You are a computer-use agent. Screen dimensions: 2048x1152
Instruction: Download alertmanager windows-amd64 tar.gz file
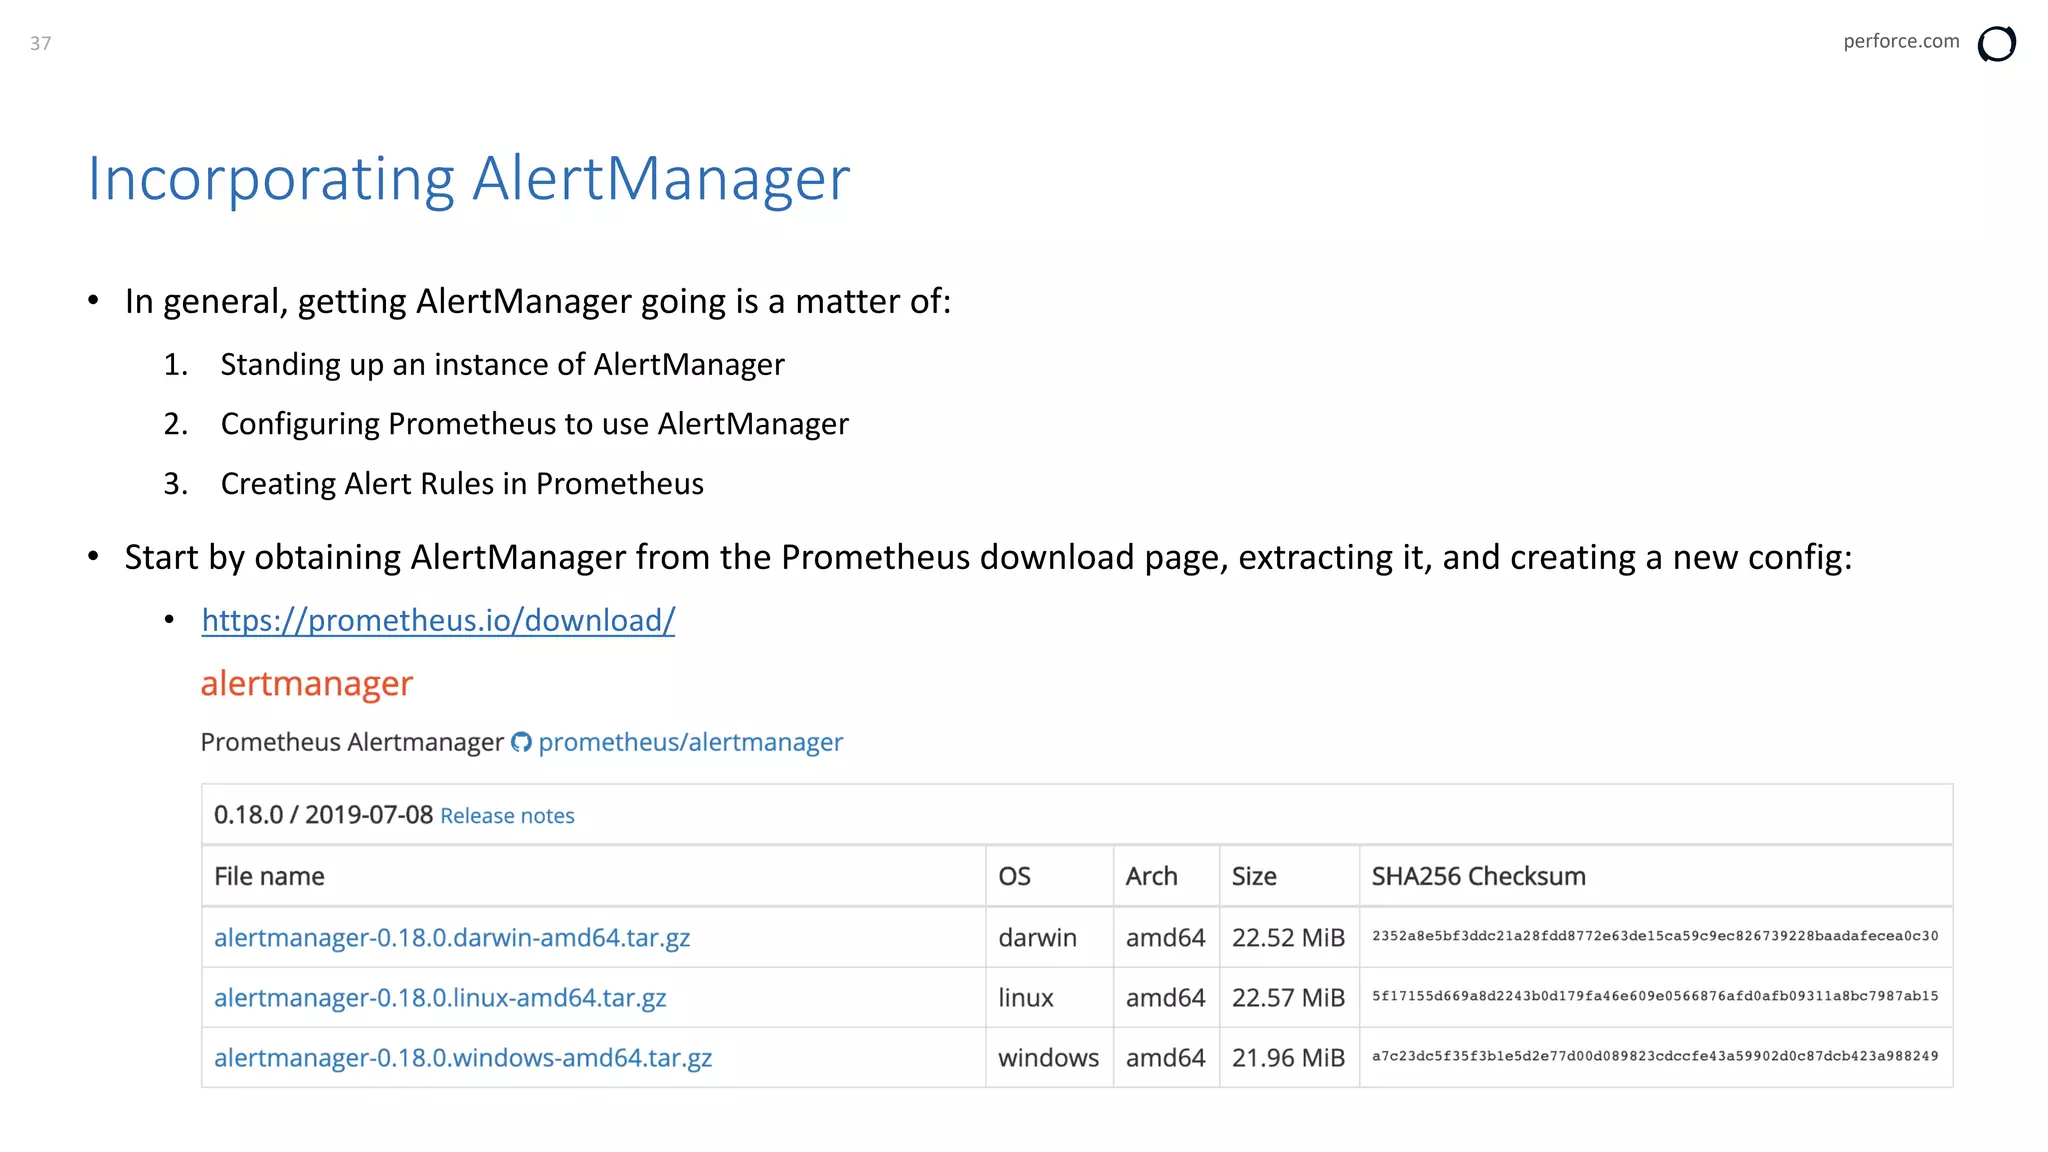coord(463,1058)
